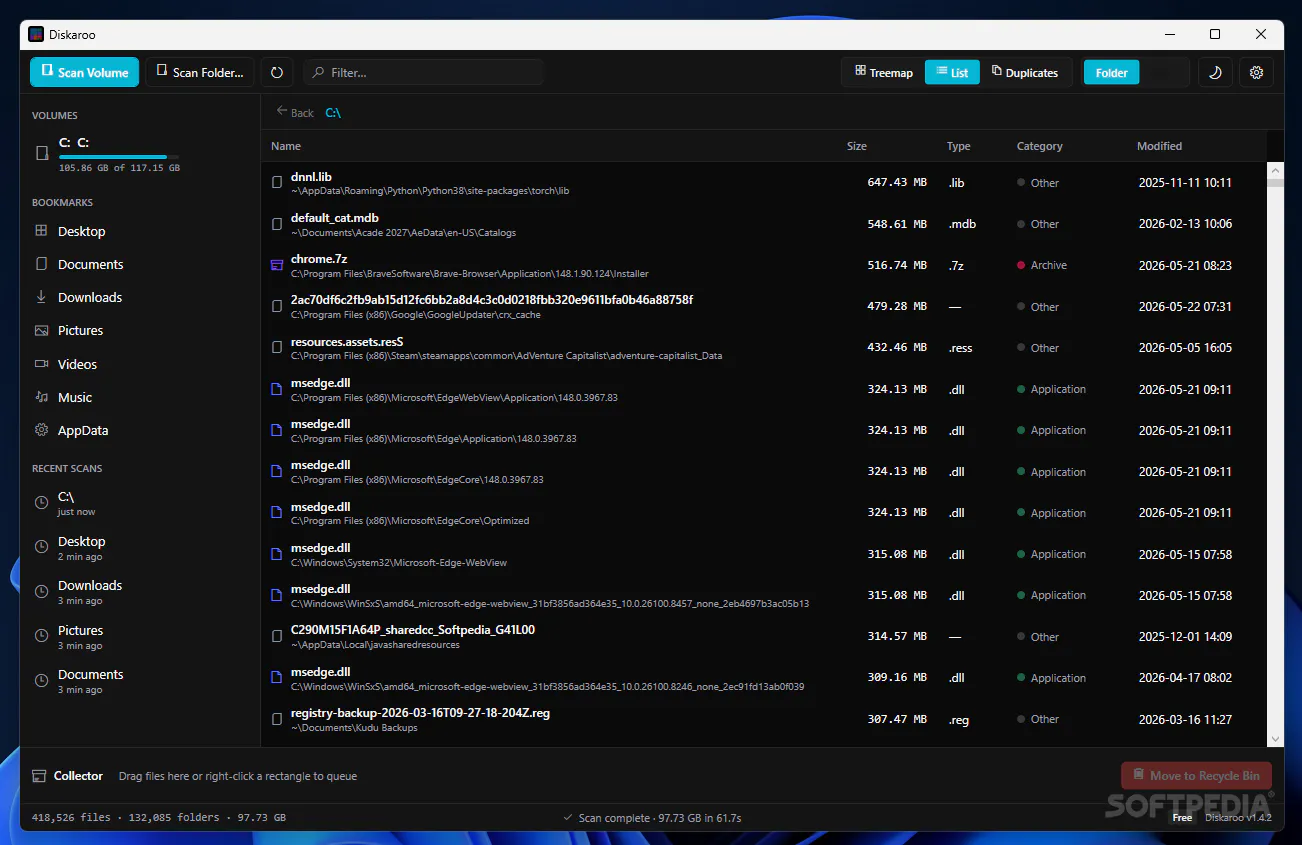
Task: Select the 309.16 MB msedge.dll row
Action: [764, 677]
